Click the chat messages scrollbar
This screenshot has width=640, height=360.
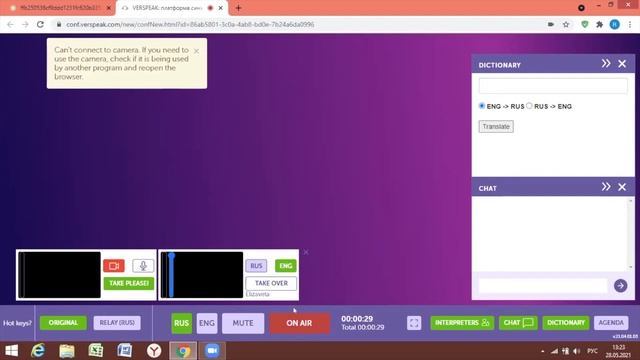[x=631, y=234]
